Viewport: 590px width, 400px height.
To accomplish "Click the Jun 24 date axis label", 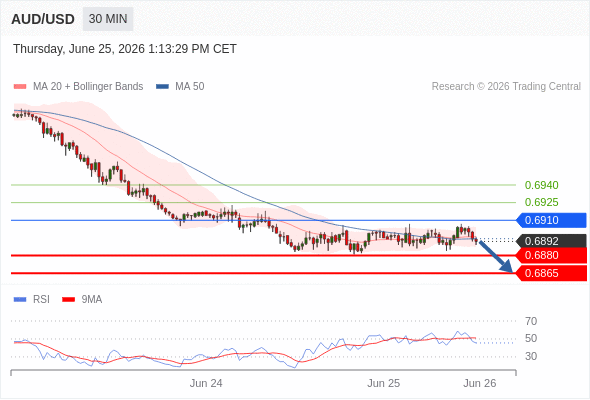I will [206, 383].
